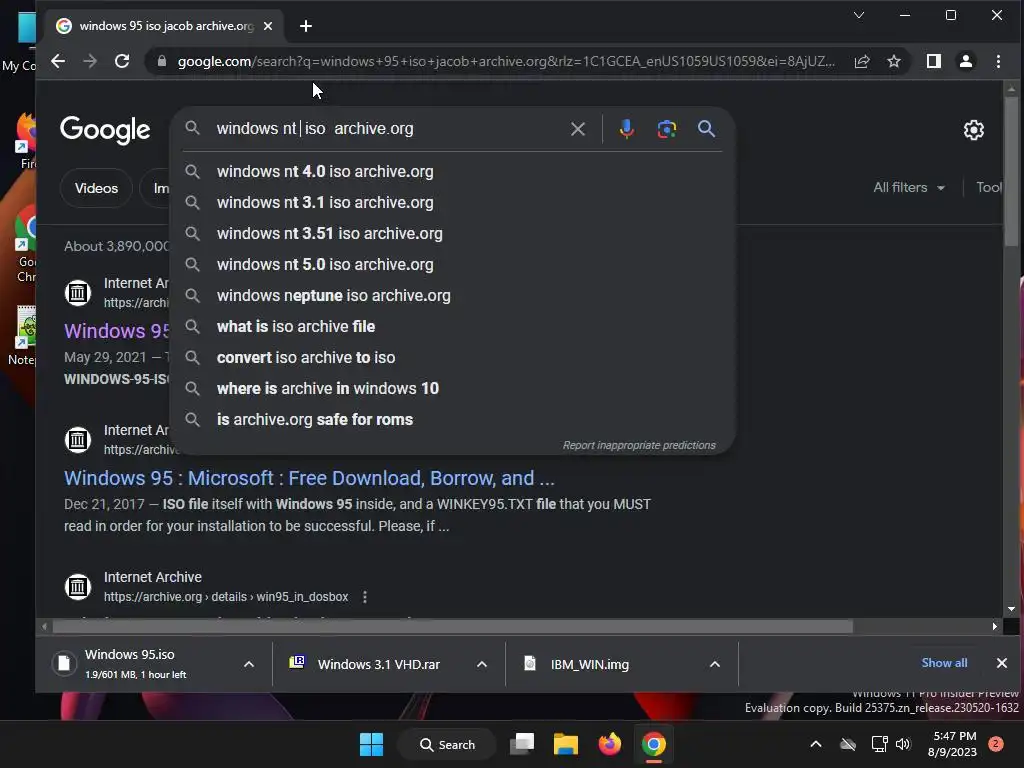The image size is (1024, 768).
Task: Open Windows 95 : Microsoft Free Download result
Action: [x=309, y=478]
